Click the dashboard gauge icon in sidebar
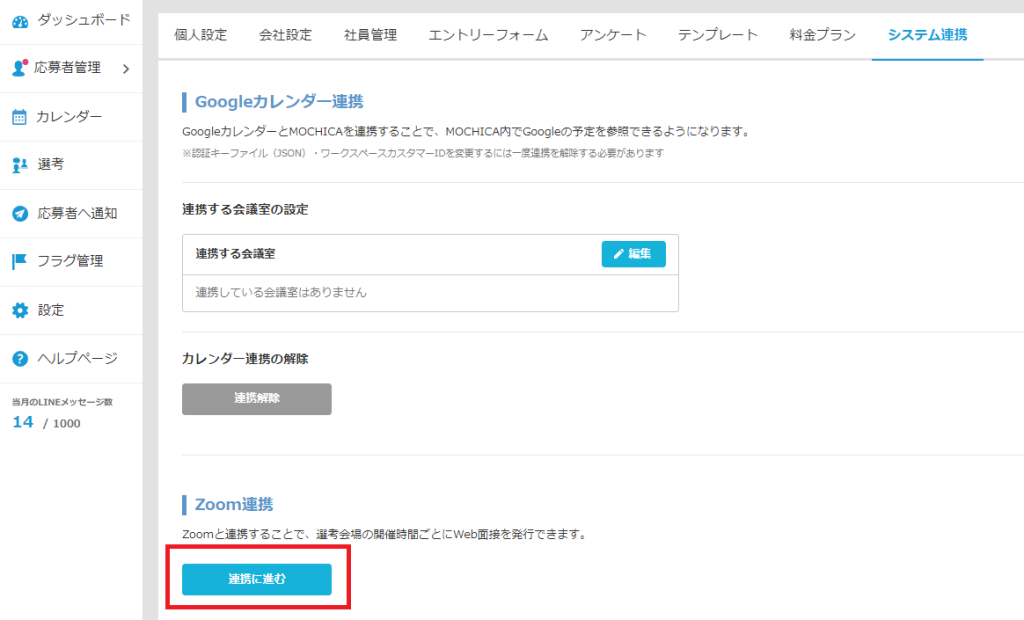 coord(20,20)
